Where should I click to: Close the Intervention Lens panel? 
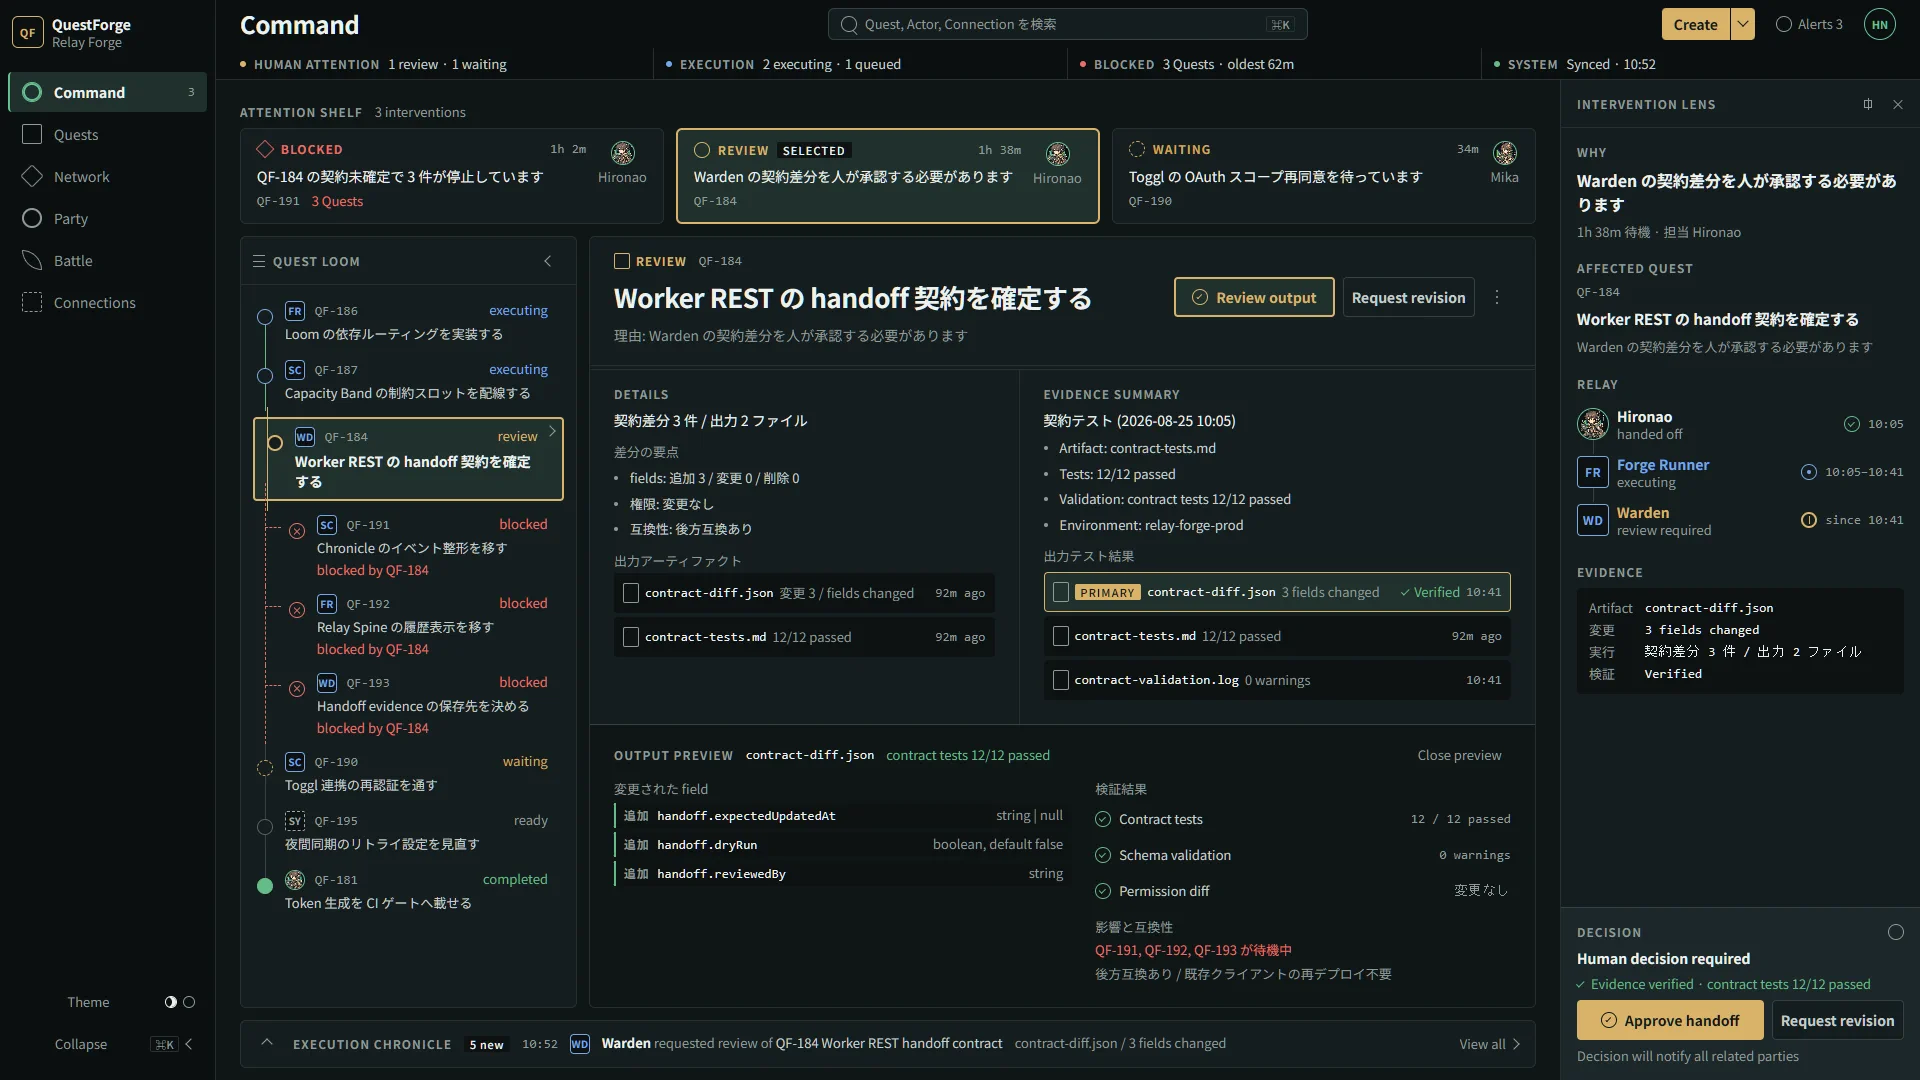click(x=1898, y=104)
